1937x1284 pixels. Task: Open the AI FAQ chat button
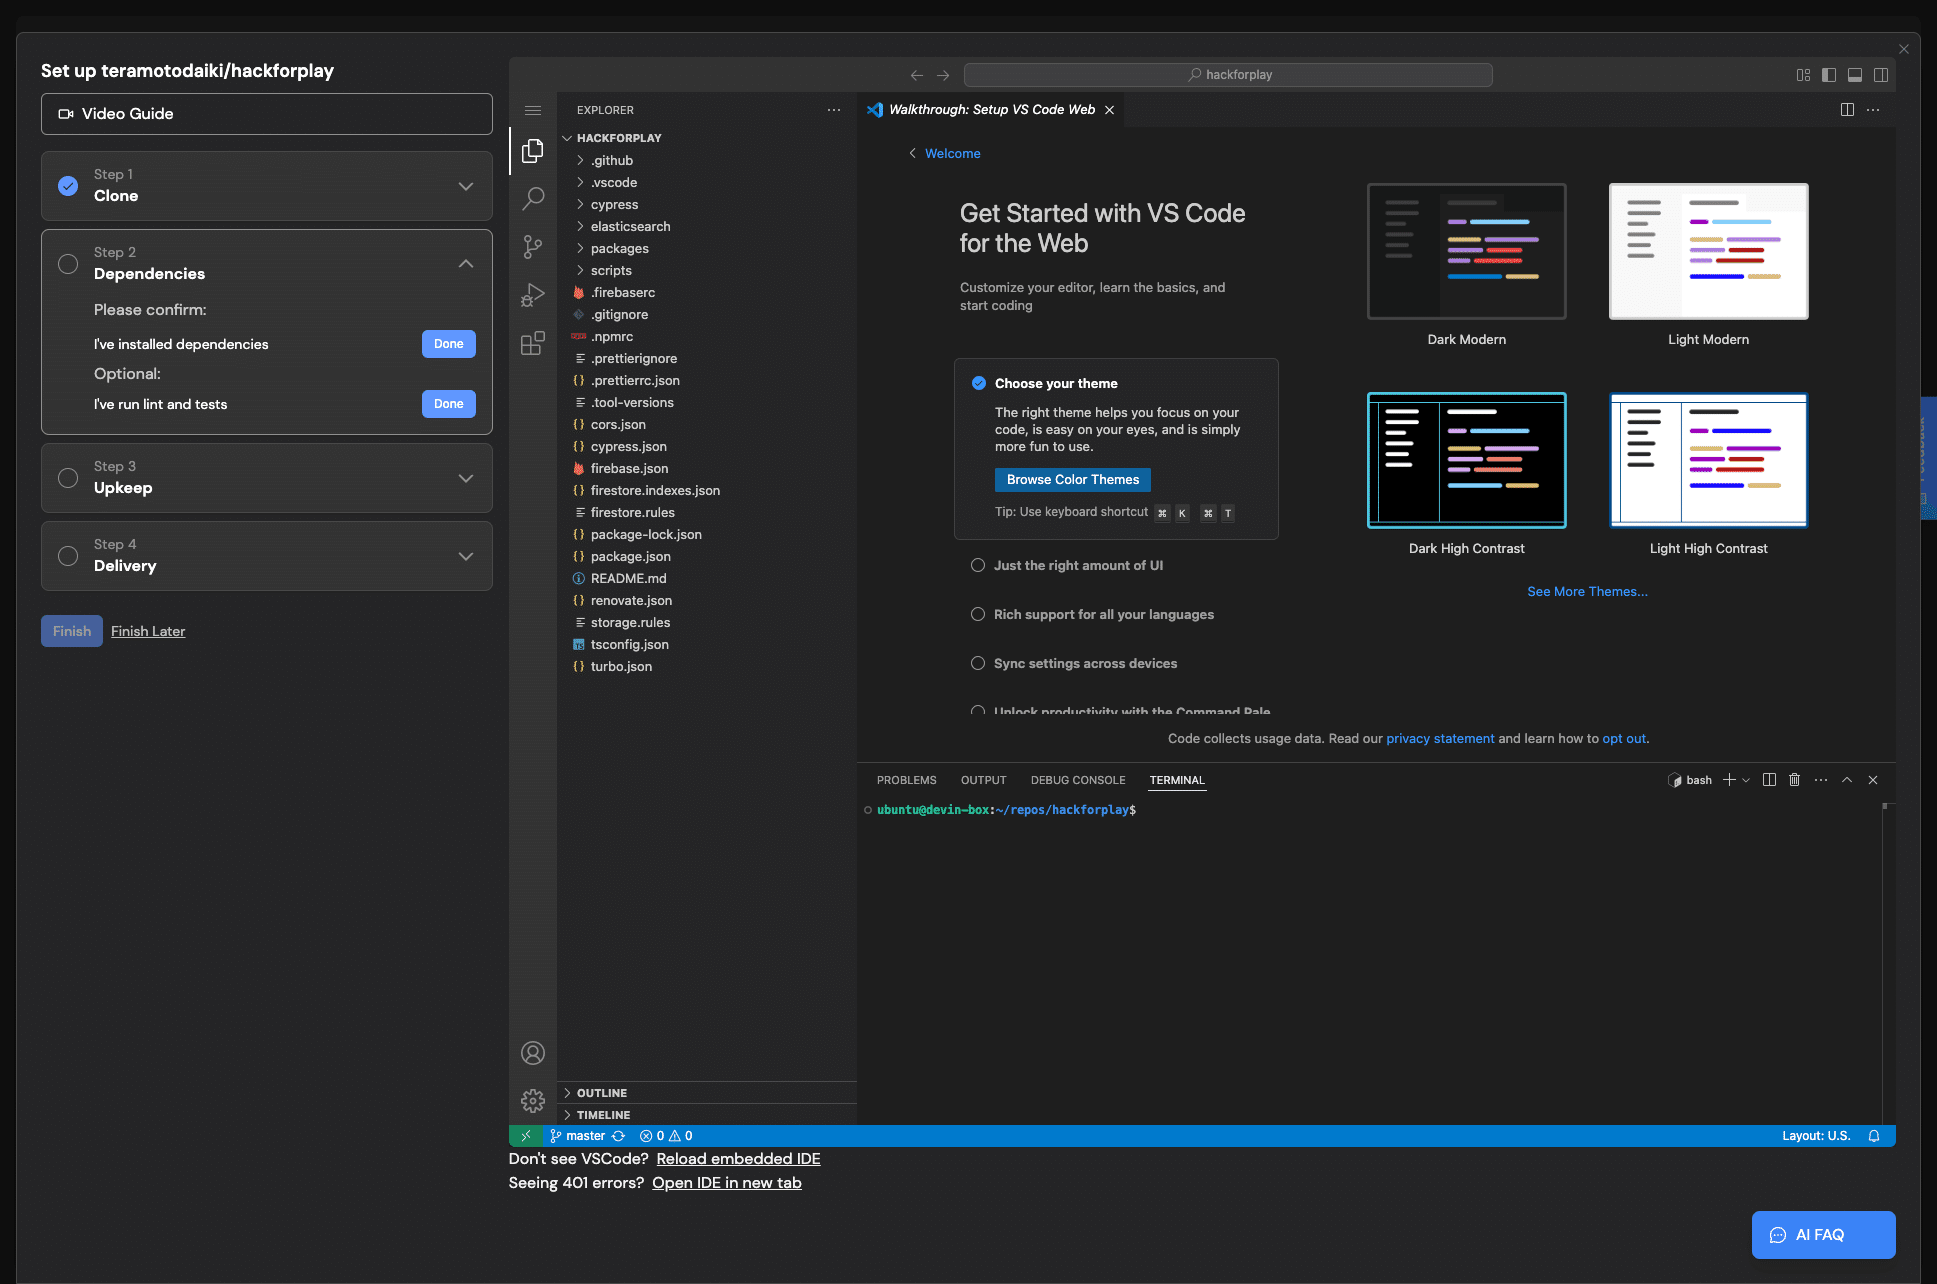tap(1824, 1235)
